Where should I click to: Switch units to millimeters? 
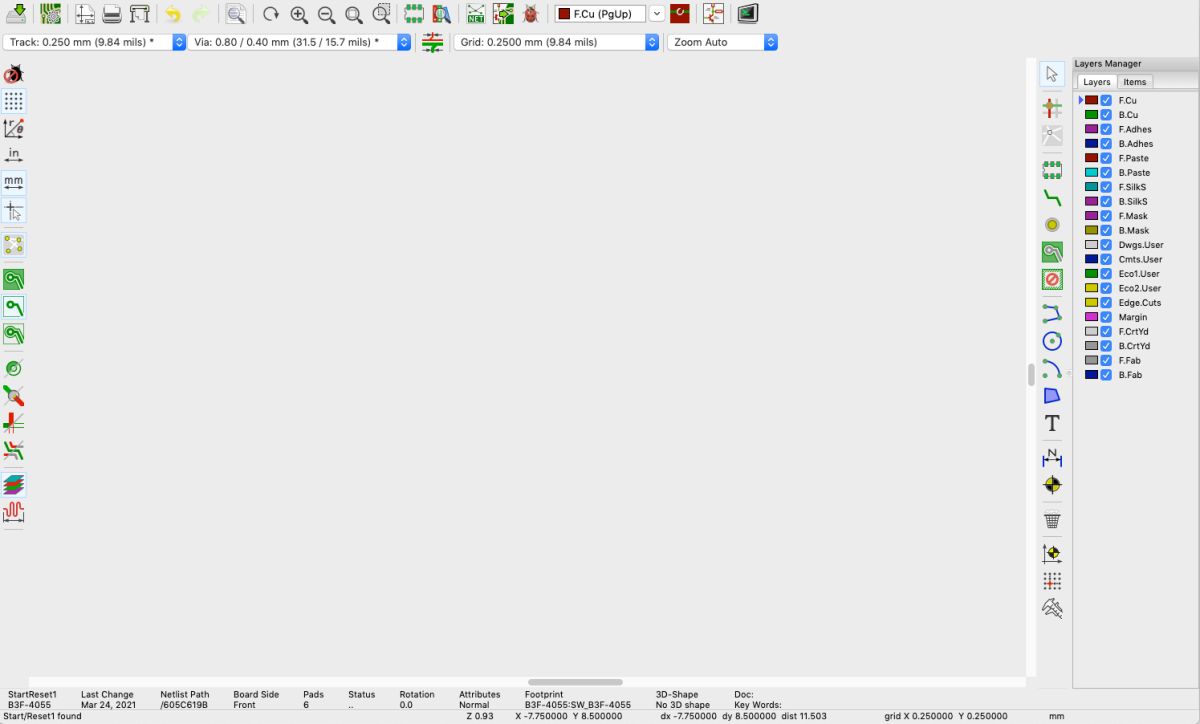click(14, 182)
